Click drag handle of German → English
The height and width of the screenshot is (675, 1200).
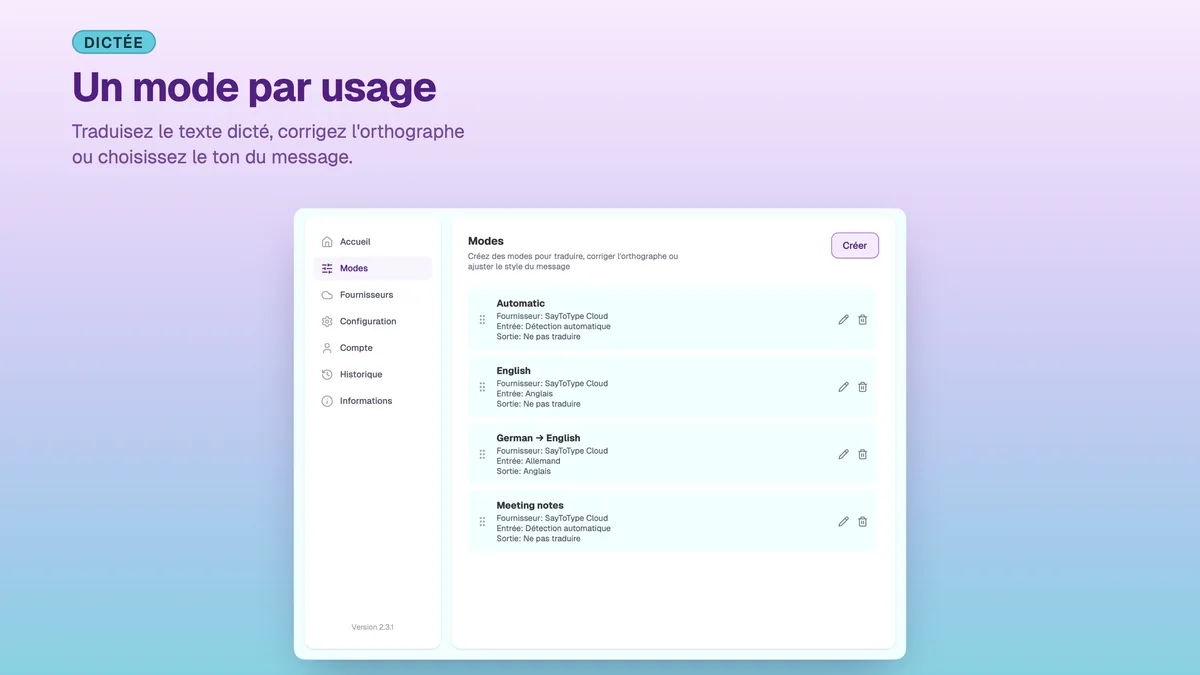pyautogui.click(x=482, y=454)
